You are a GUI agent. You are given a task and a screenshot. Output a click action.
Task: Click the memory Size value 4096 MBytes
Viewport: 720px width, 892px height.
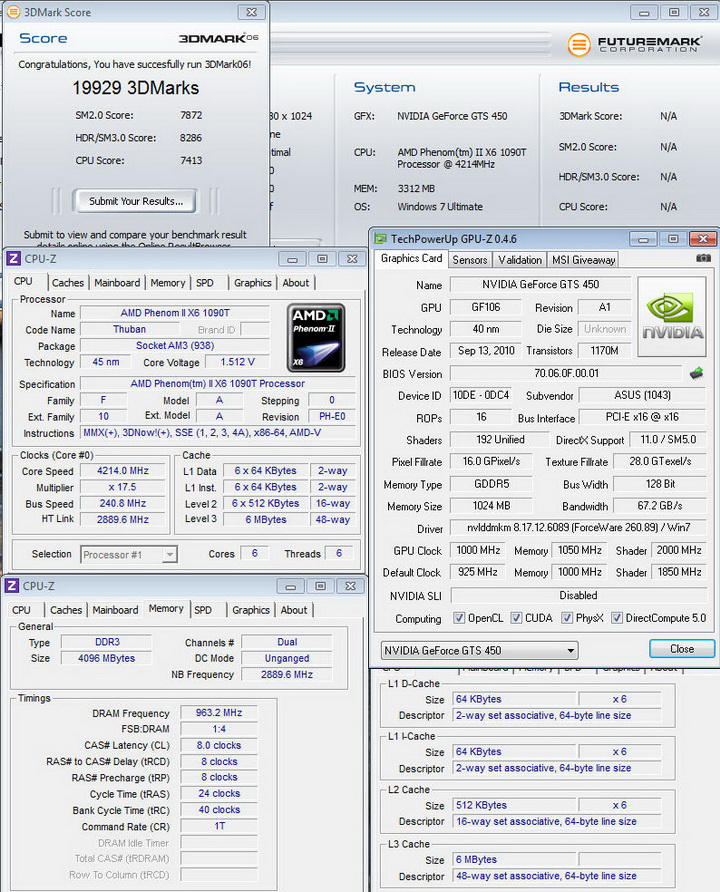point(106,658)
